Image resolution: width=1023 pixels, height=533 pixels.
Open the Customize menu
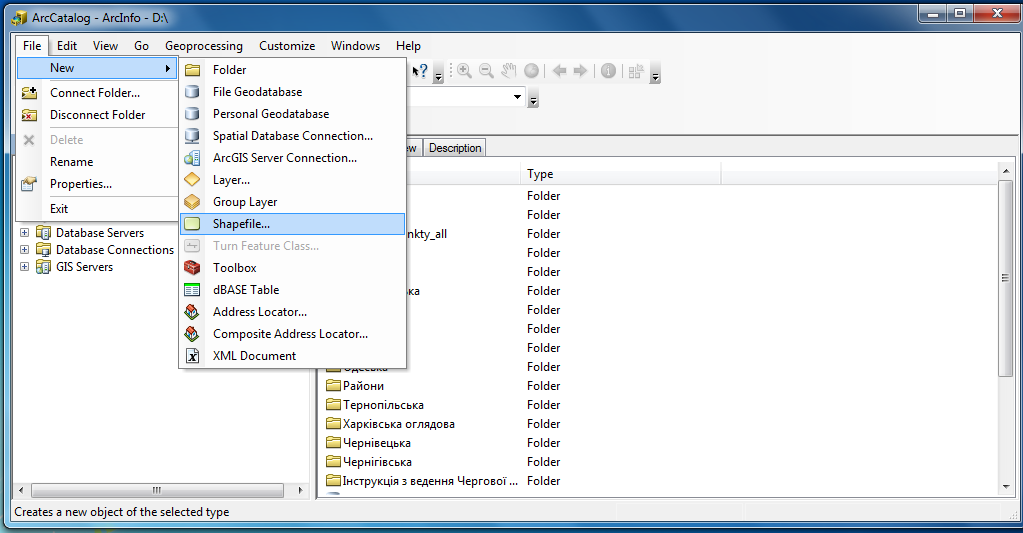pos(287,46)
